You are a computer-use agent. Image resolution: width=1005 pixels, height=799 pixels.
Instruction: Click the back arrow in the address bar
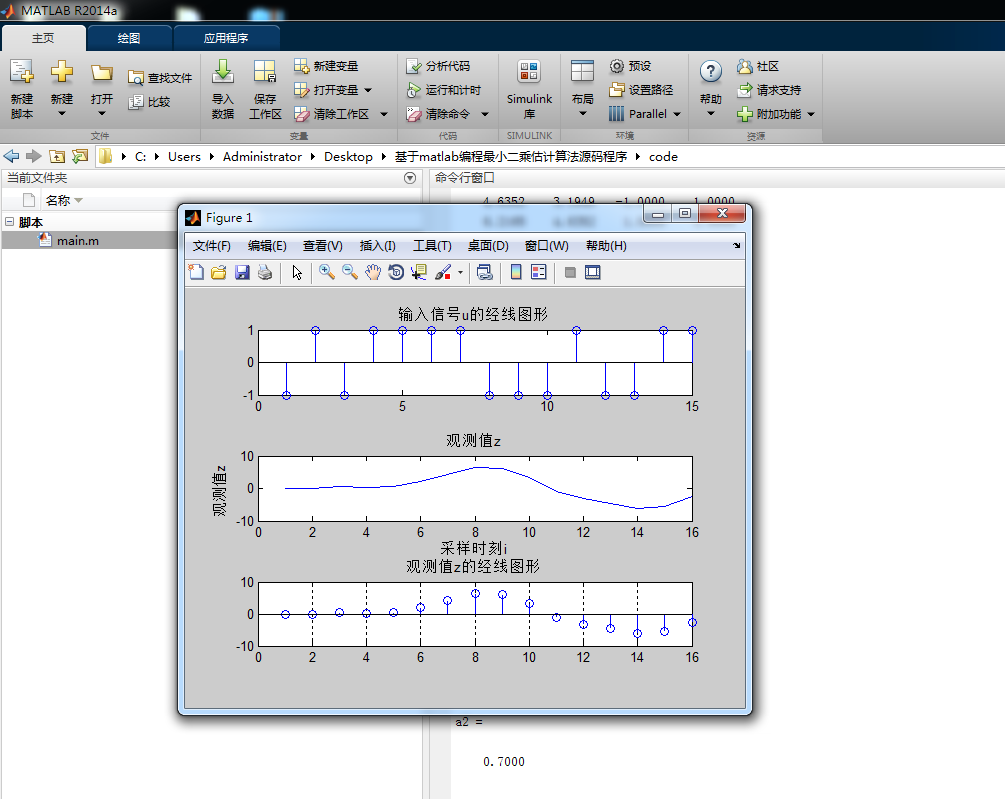[x=12, y=156]
